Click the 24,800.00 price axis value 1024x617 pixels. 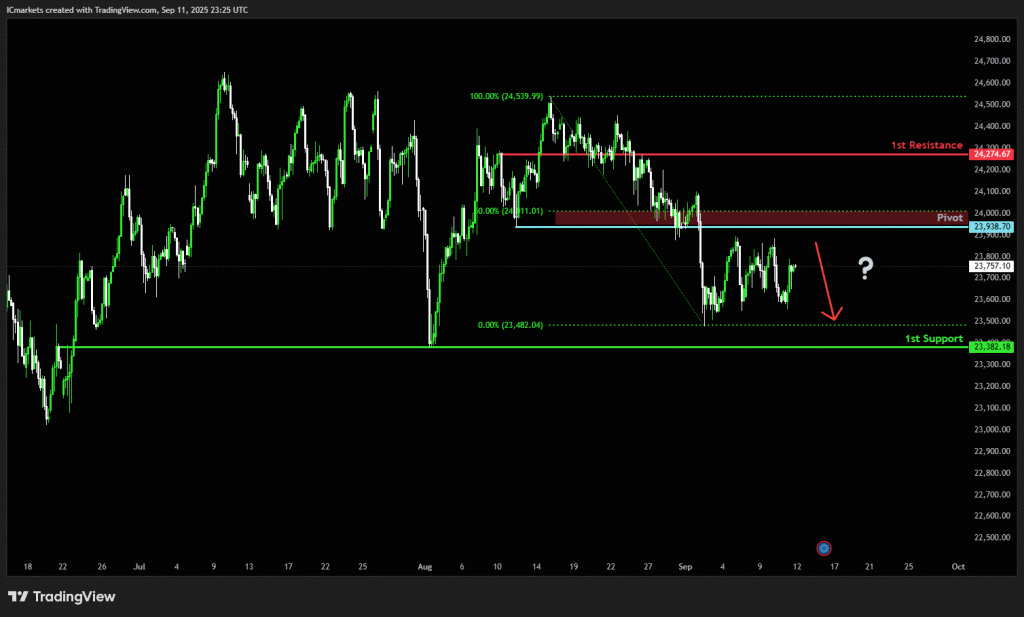tap(992, 39)
